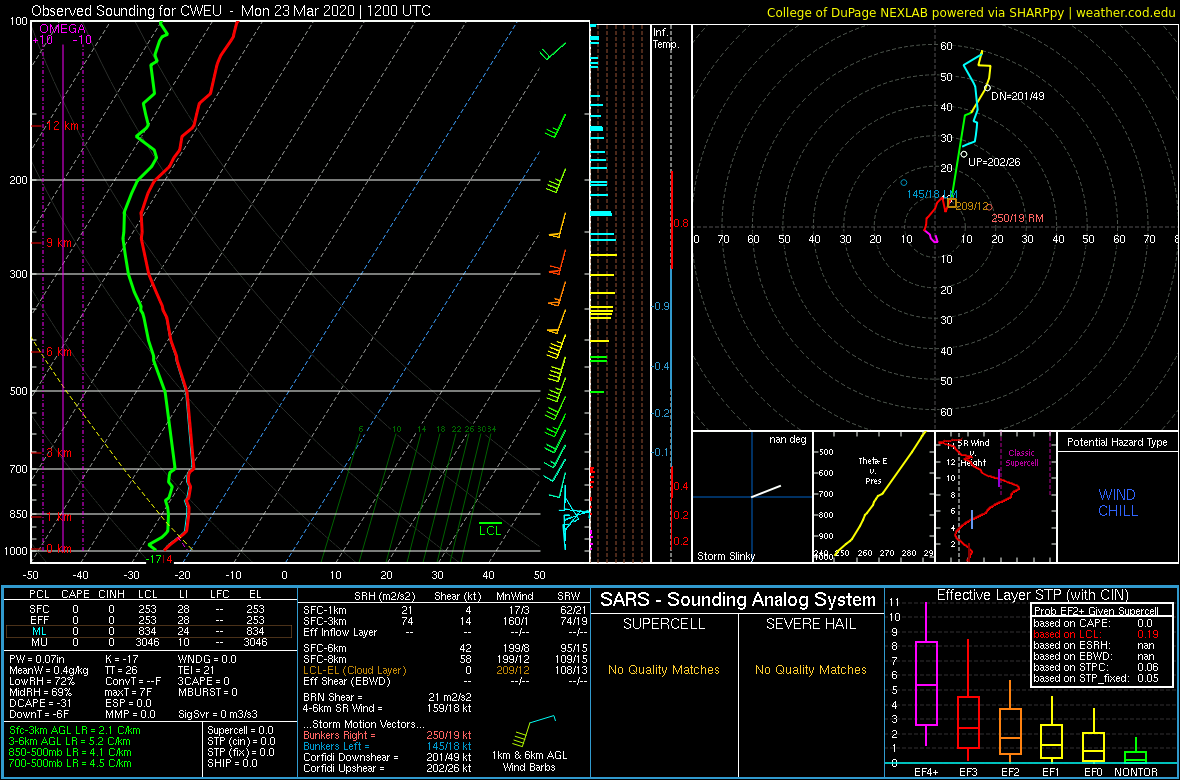The width and height of the screenshot is (1180, 780).
Task: Click the 200 mb pressure label
Action: click(x=19, y=180)
